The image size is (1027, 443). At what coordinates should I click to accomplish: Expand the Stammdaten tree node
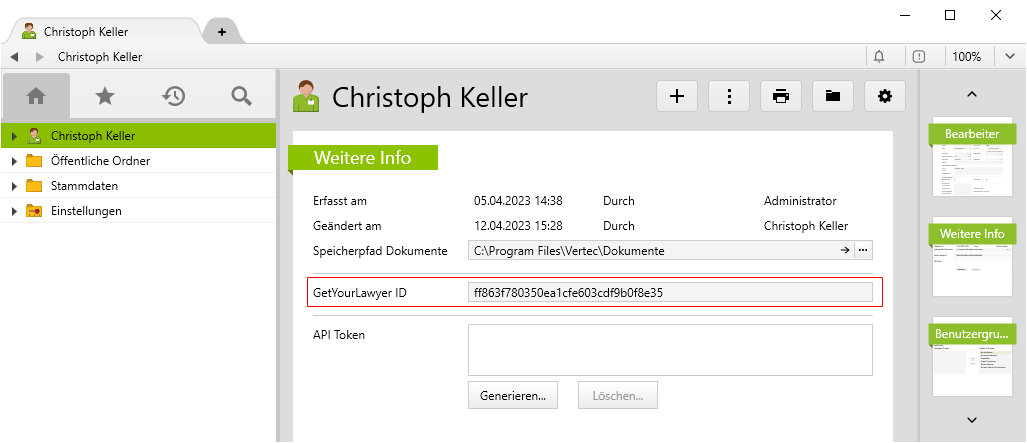pos(14,186)
